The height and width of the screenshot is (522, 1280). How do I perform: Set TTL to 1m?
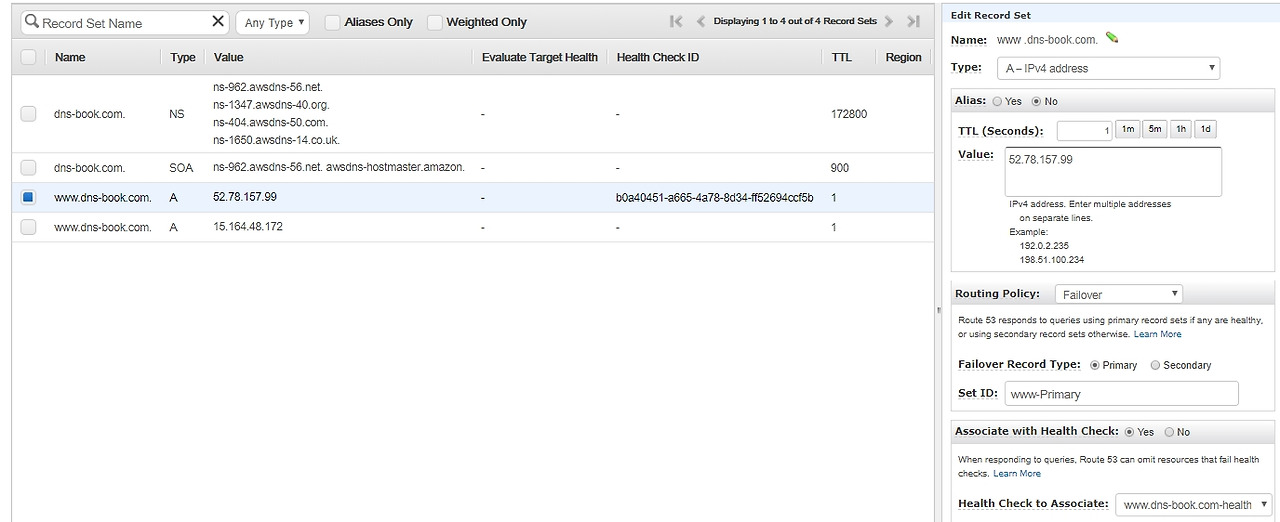coord(1128,130)
